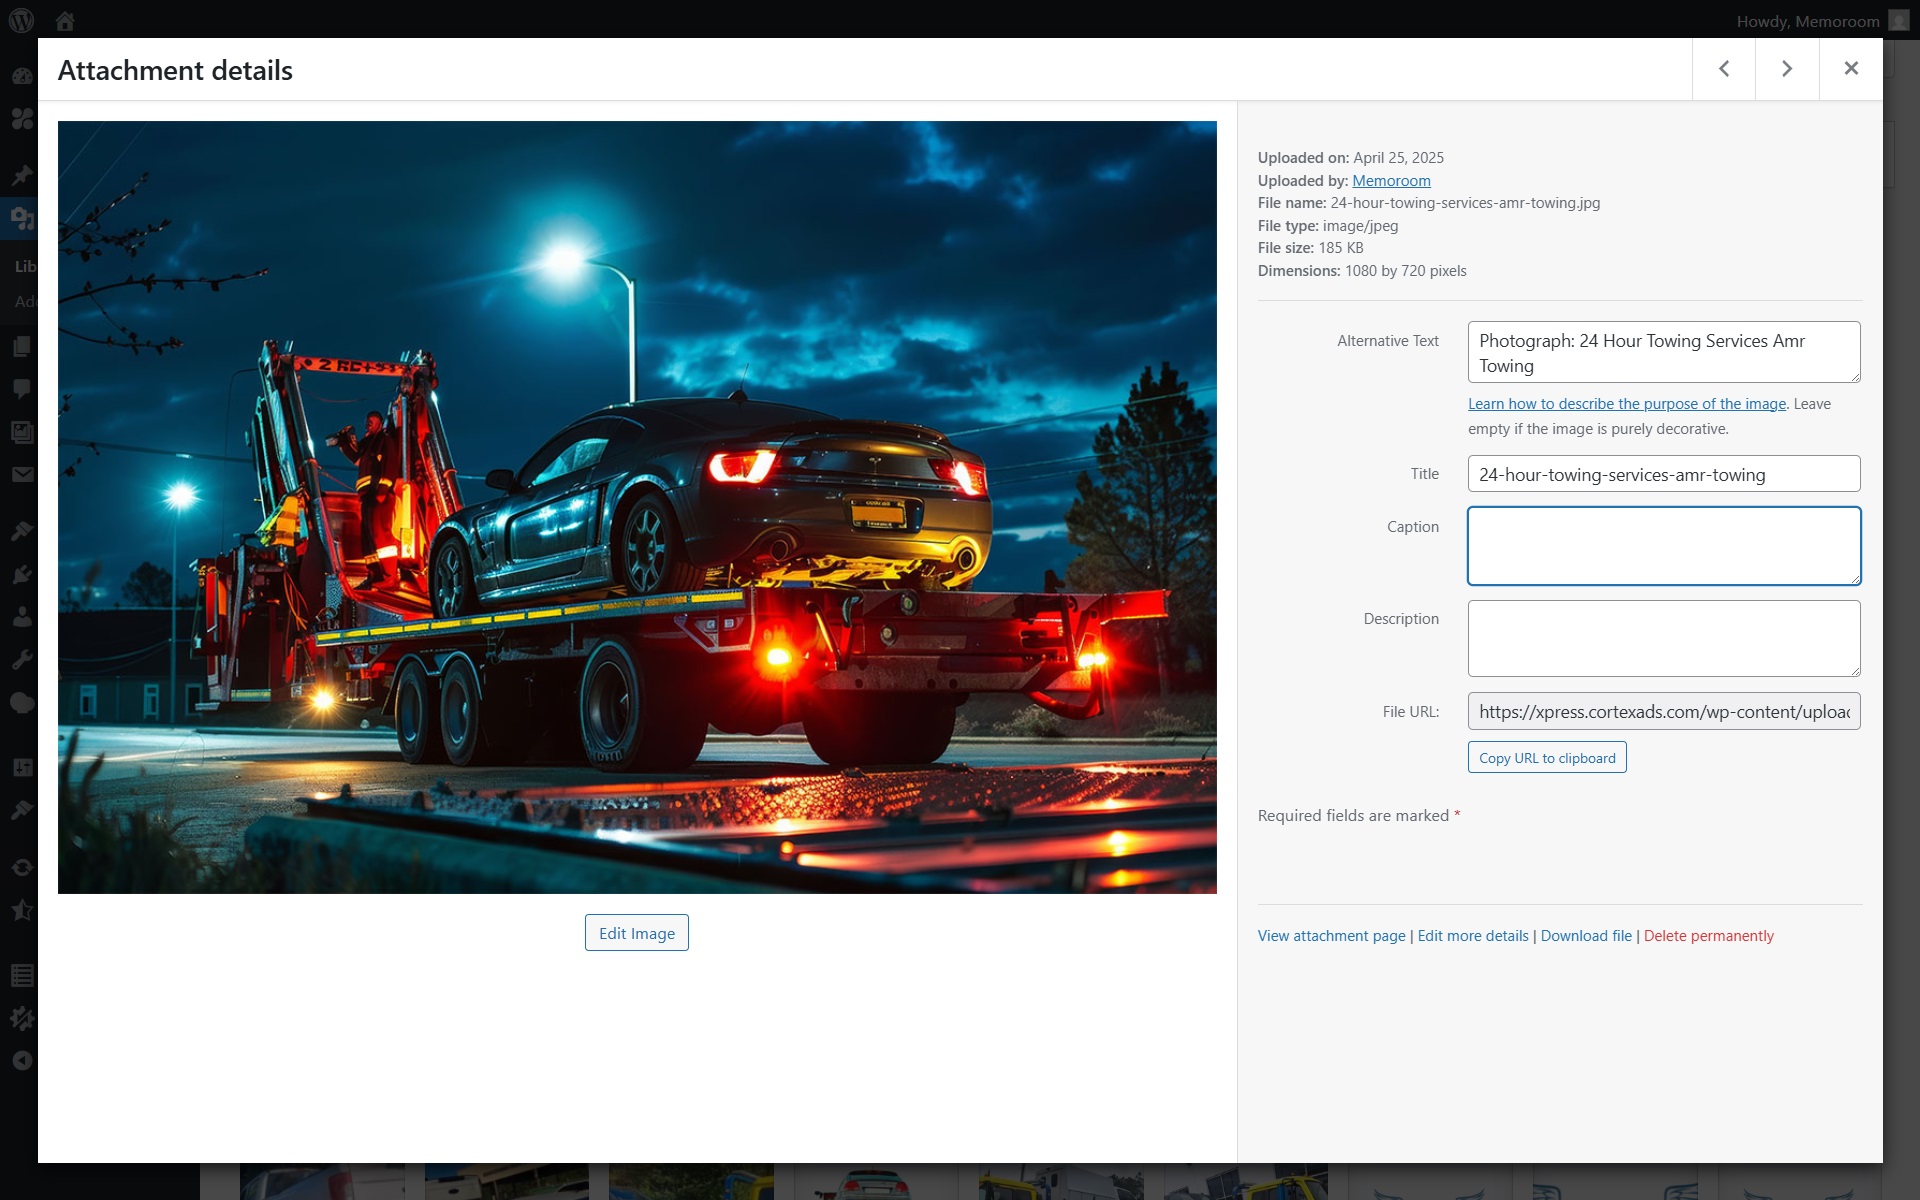Click inside the Description text area
The image size is (1920, 1200).
tap(1664, 639)
